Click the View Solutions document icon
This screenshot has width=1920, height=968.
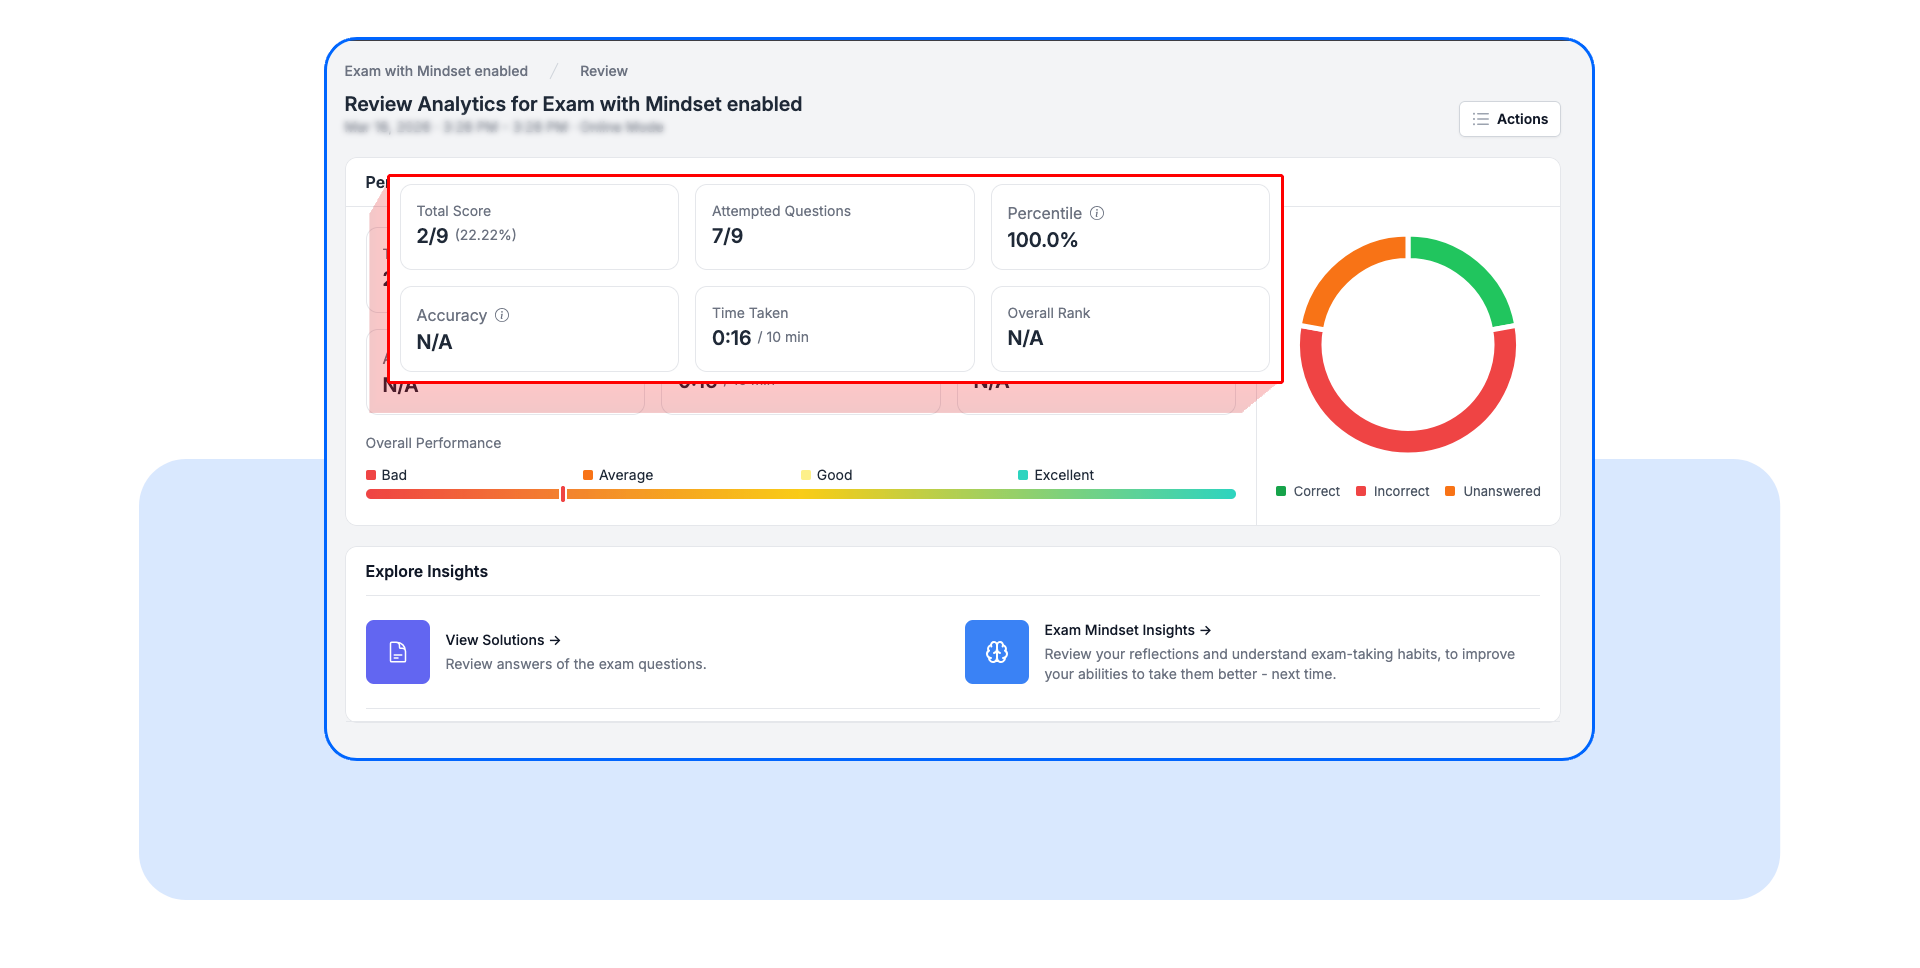(397, 652)
